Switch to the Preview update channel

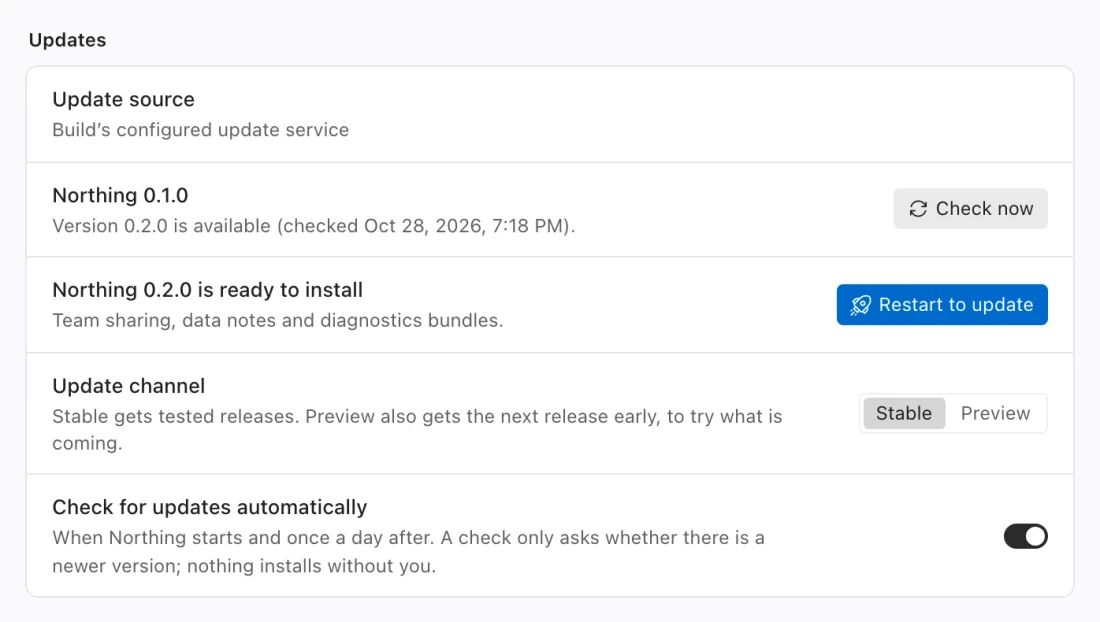(995, 414)
